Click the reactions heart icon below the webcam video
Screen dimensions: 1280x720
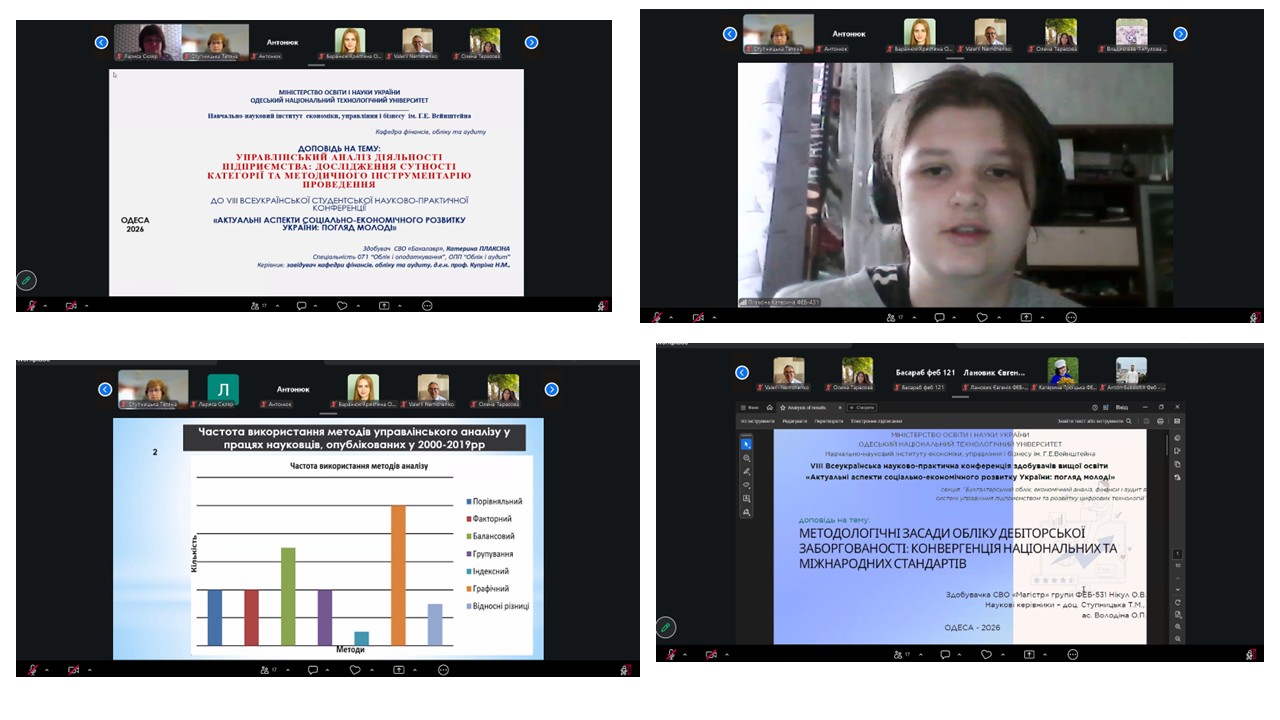point(982,317)
